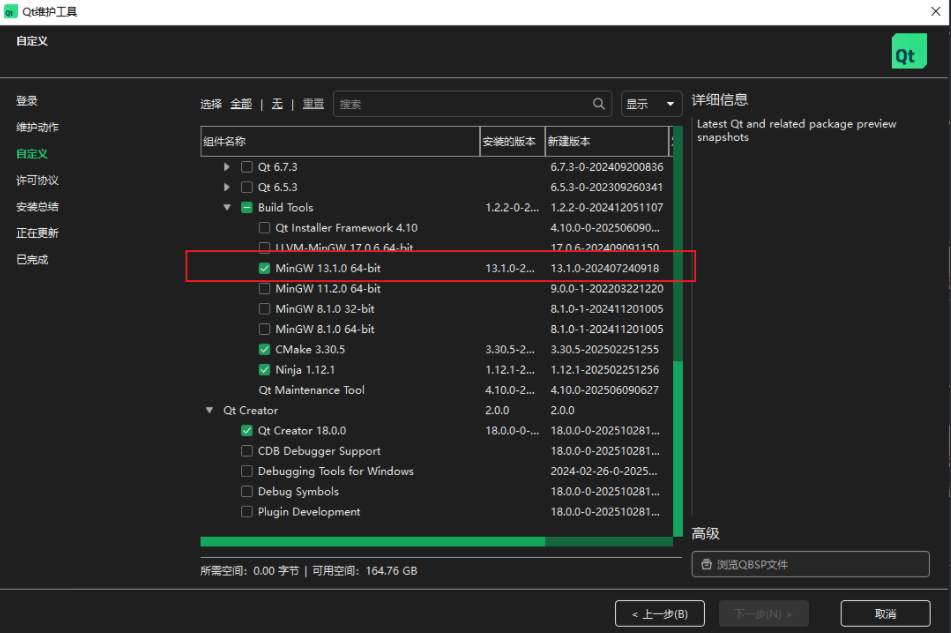The height and width of the screenshot is (633, 951).
Task: Click version 13.1.0-202407240918 cell
Action: (605, 268)
